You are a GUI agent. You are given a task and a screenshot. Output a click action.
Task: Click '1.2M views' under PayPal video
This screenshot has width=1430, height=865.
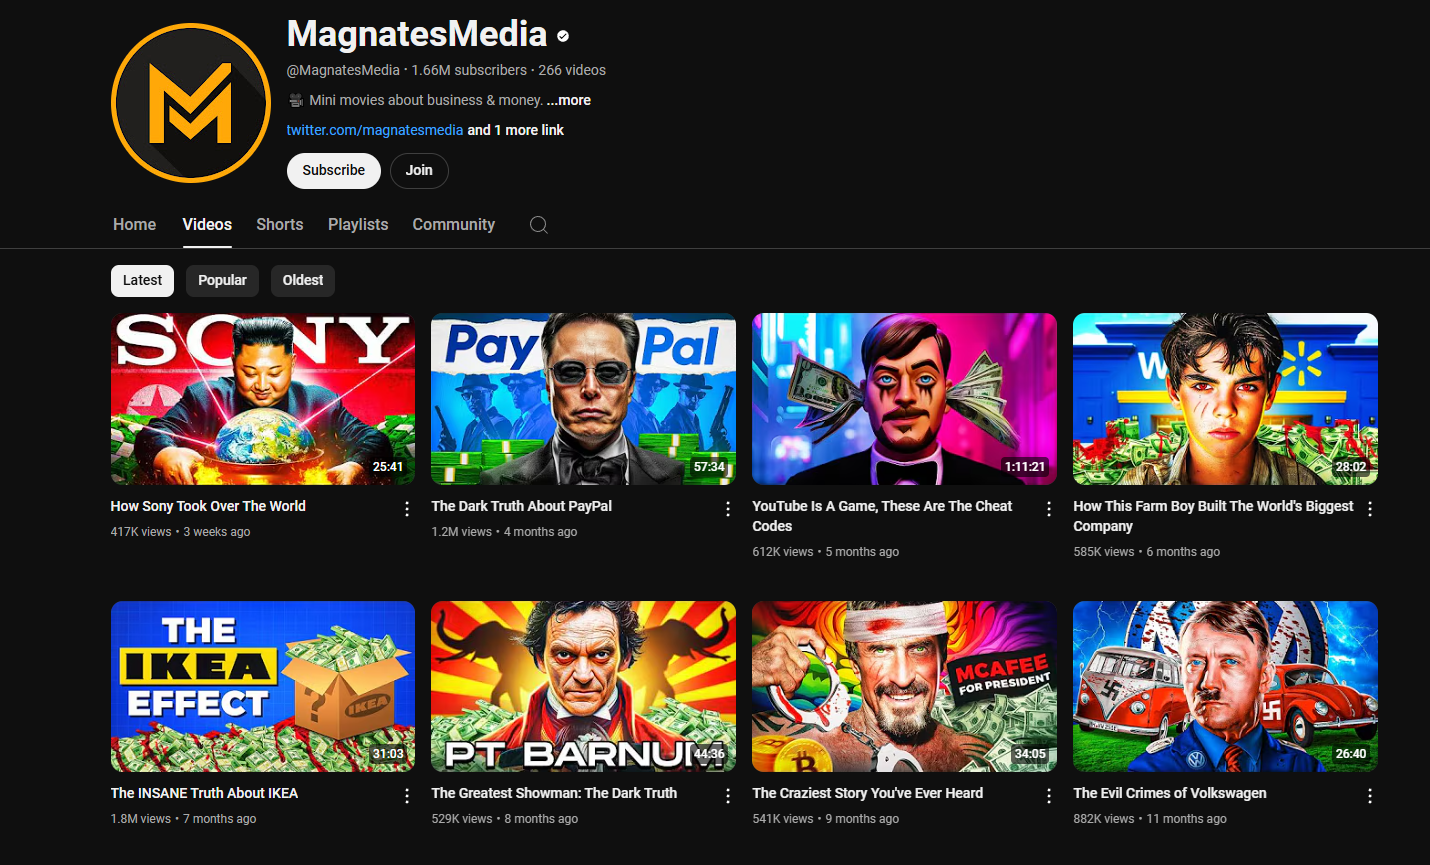click(462, 532)
